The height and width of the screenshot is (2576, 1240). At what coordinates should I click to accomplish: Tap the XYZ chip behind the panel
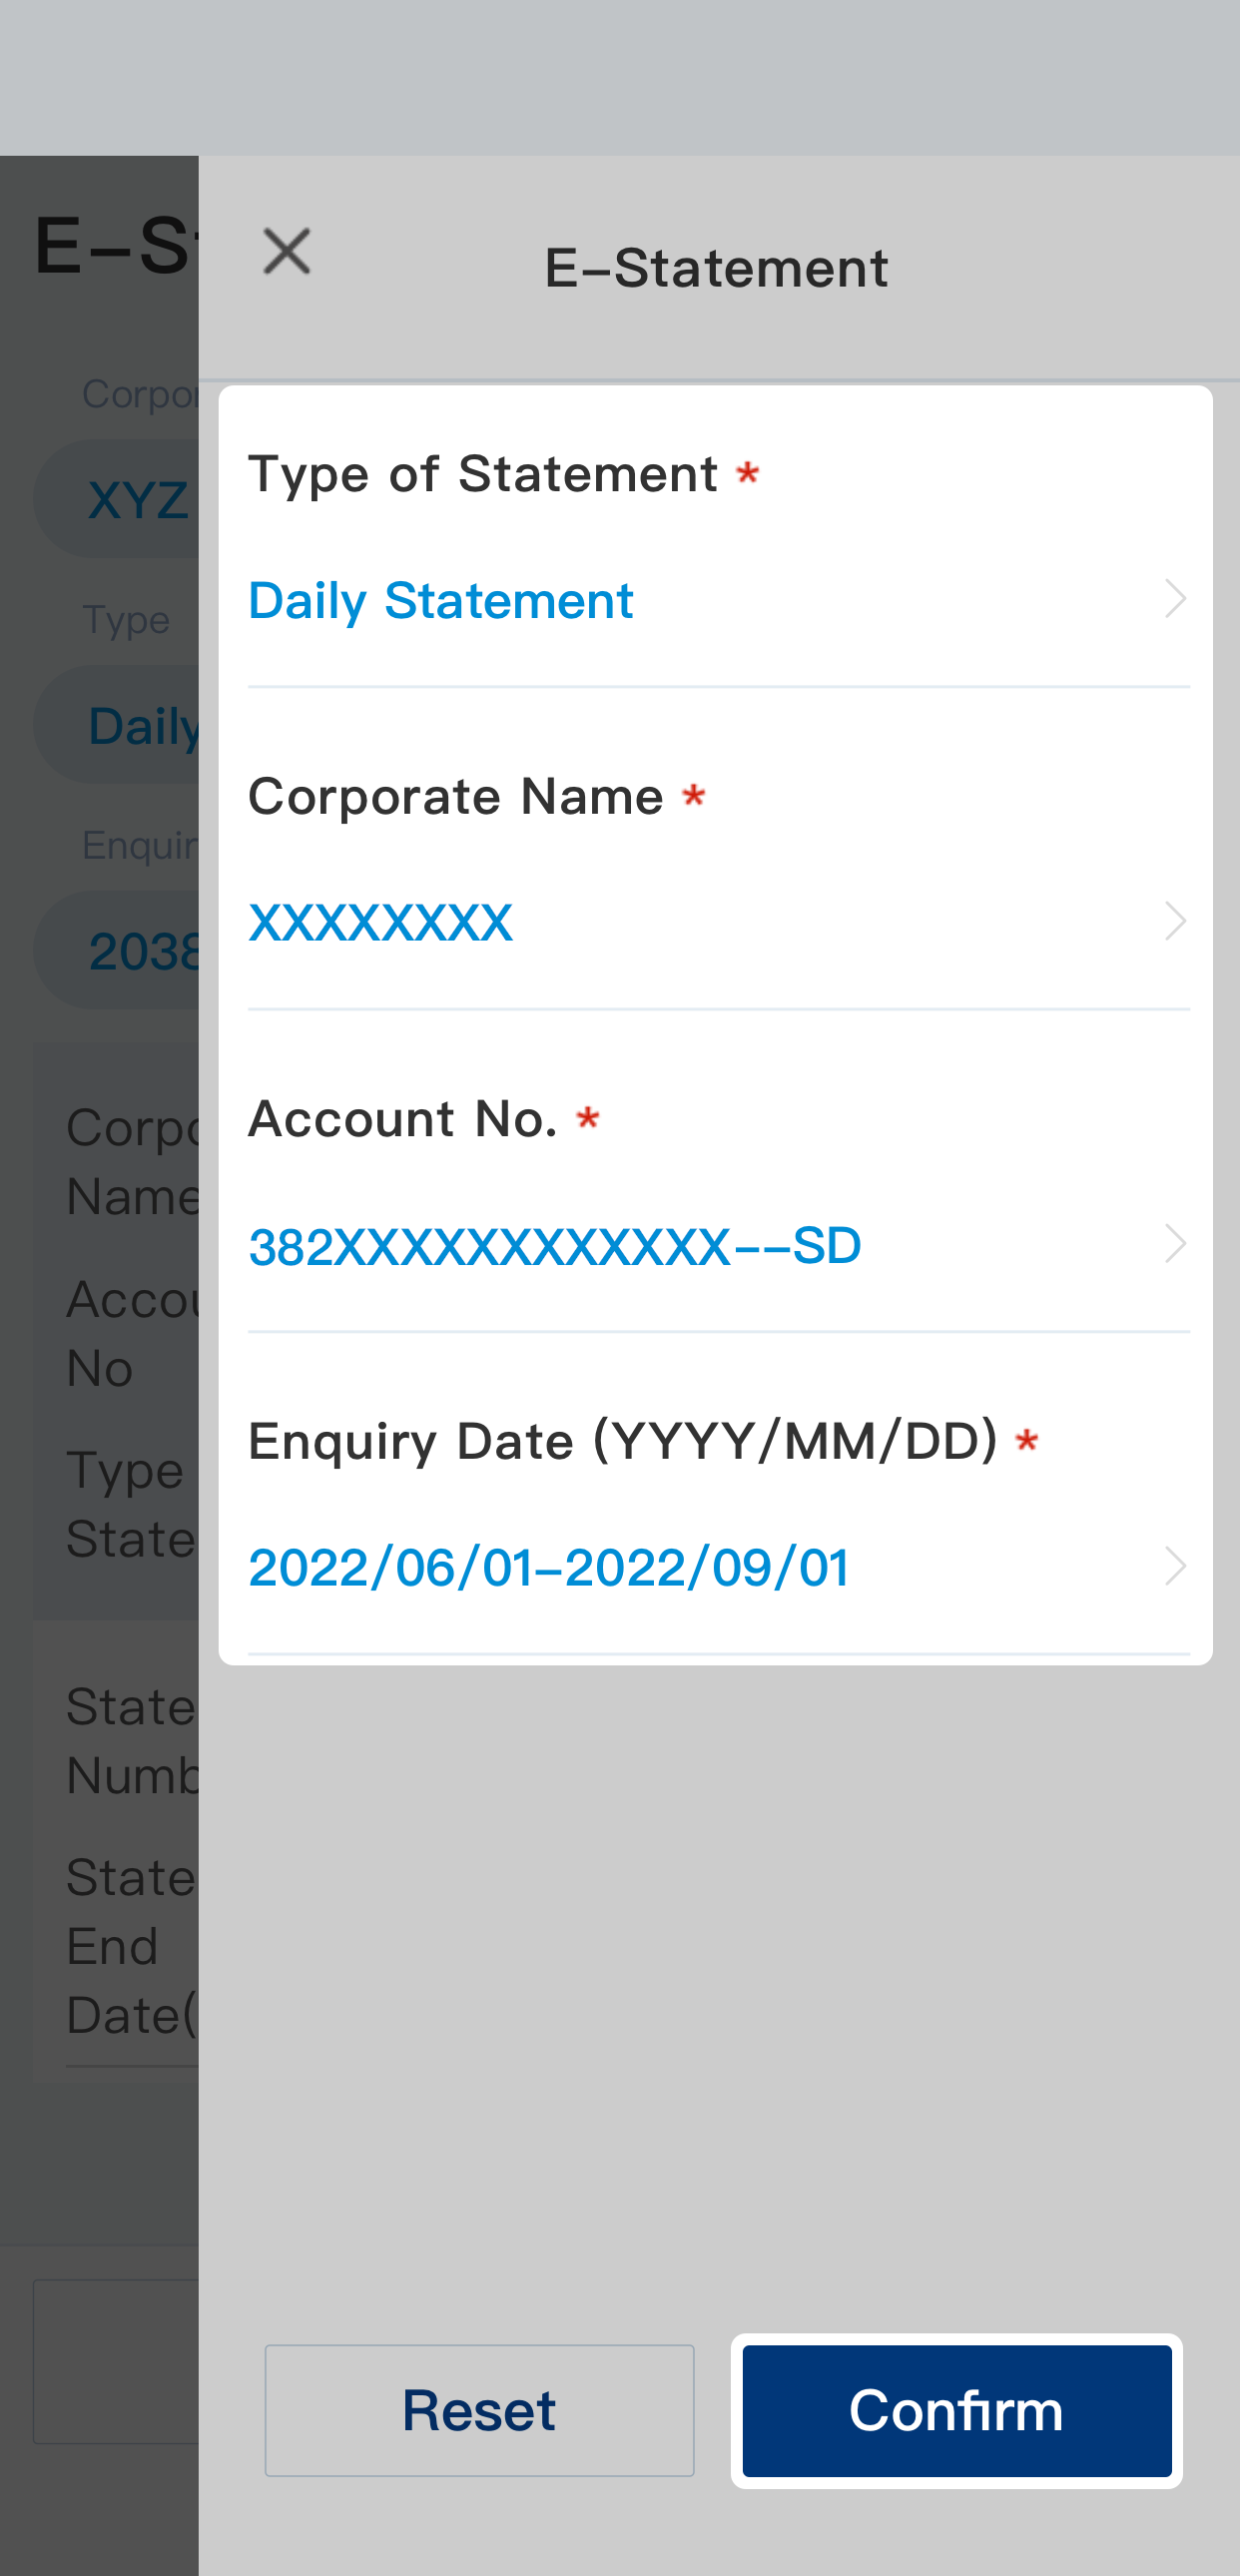(x=130, y=499)
